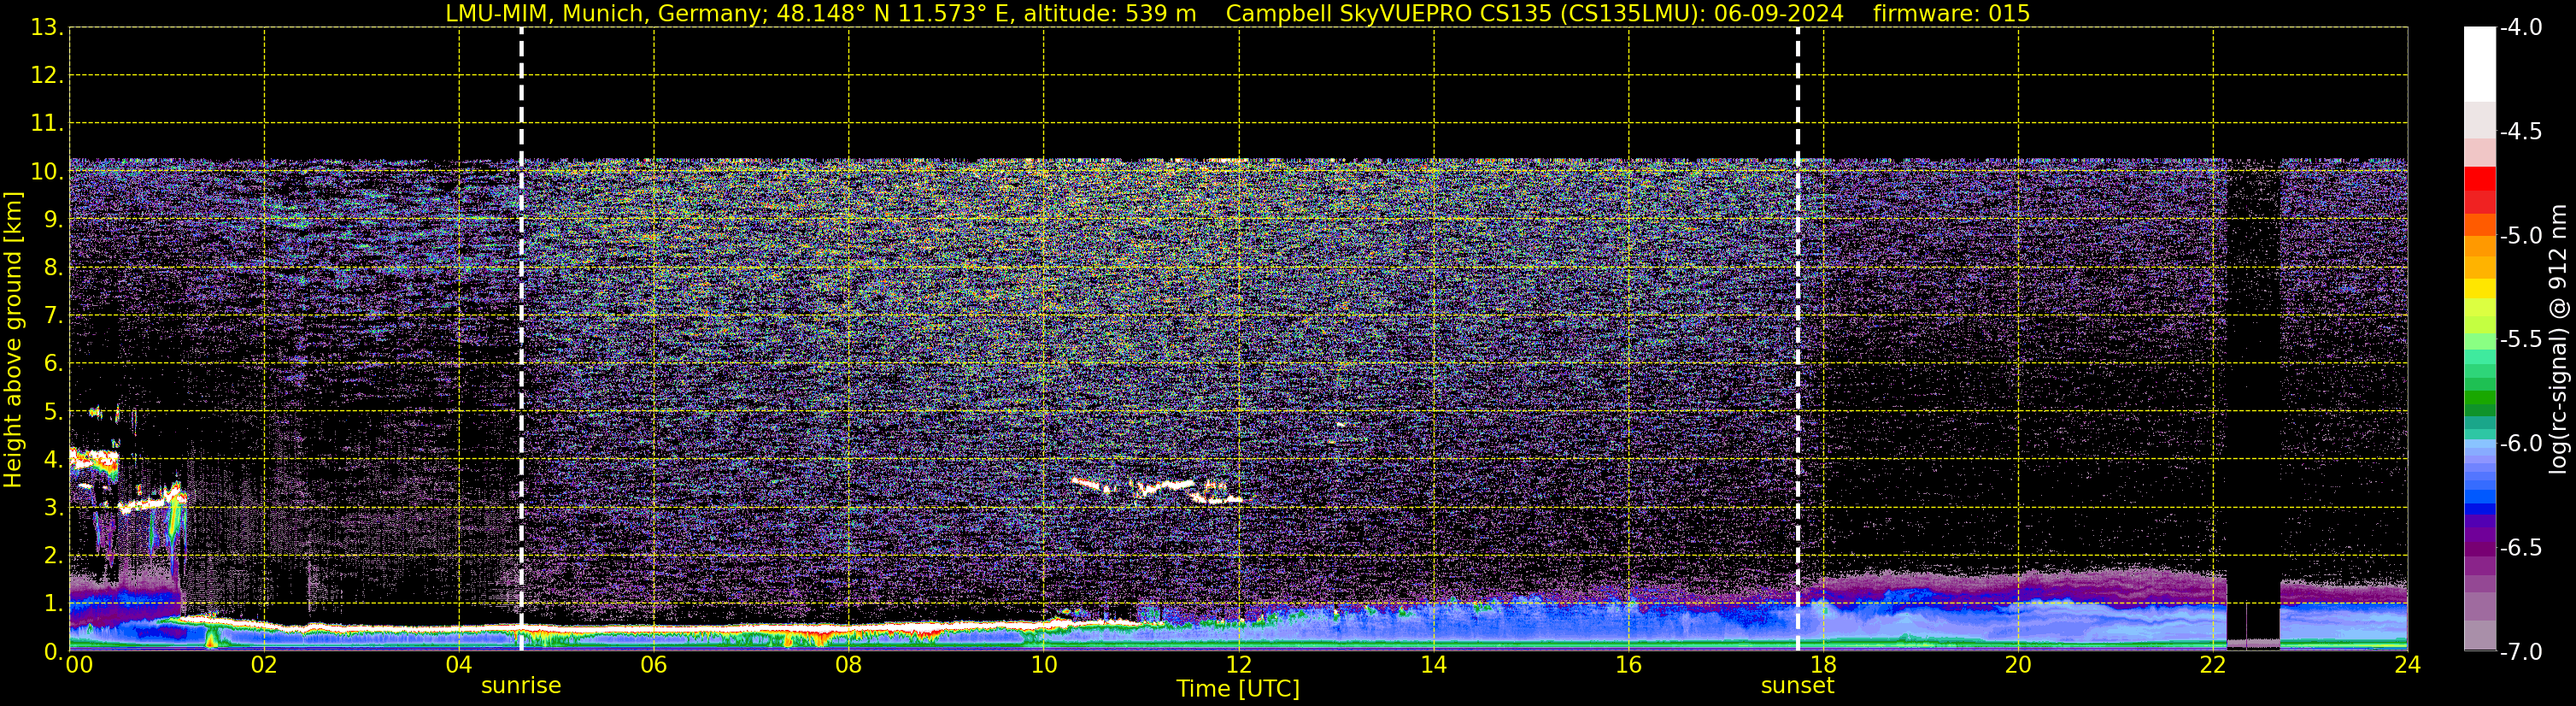Image resolution: width=2576 pixels, height=706 pixels.
Task: Click the 'sunset' label below the axis
Action: pos(1797,686)
